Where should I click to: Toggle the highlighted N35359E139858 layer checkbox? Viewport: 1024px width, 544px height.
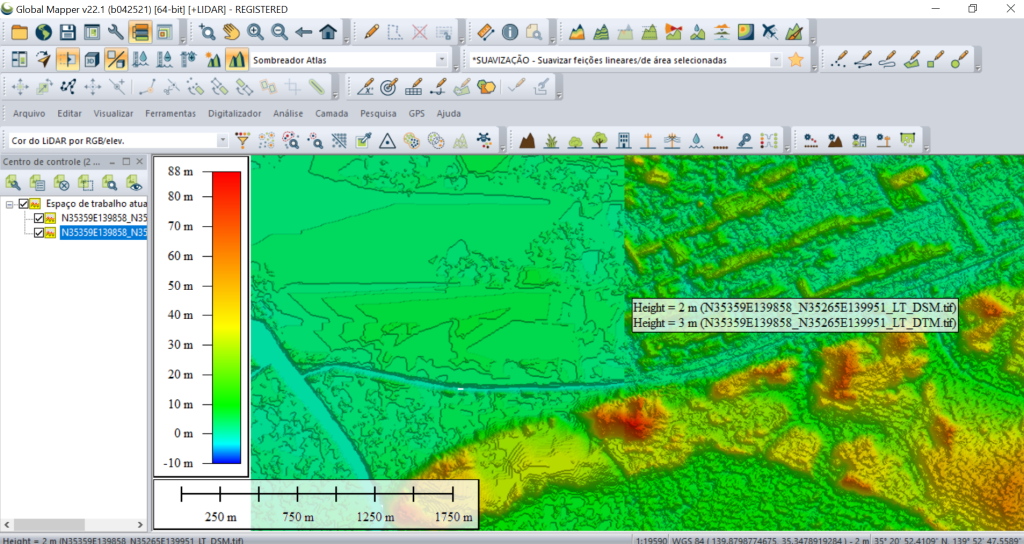(39, 232)
